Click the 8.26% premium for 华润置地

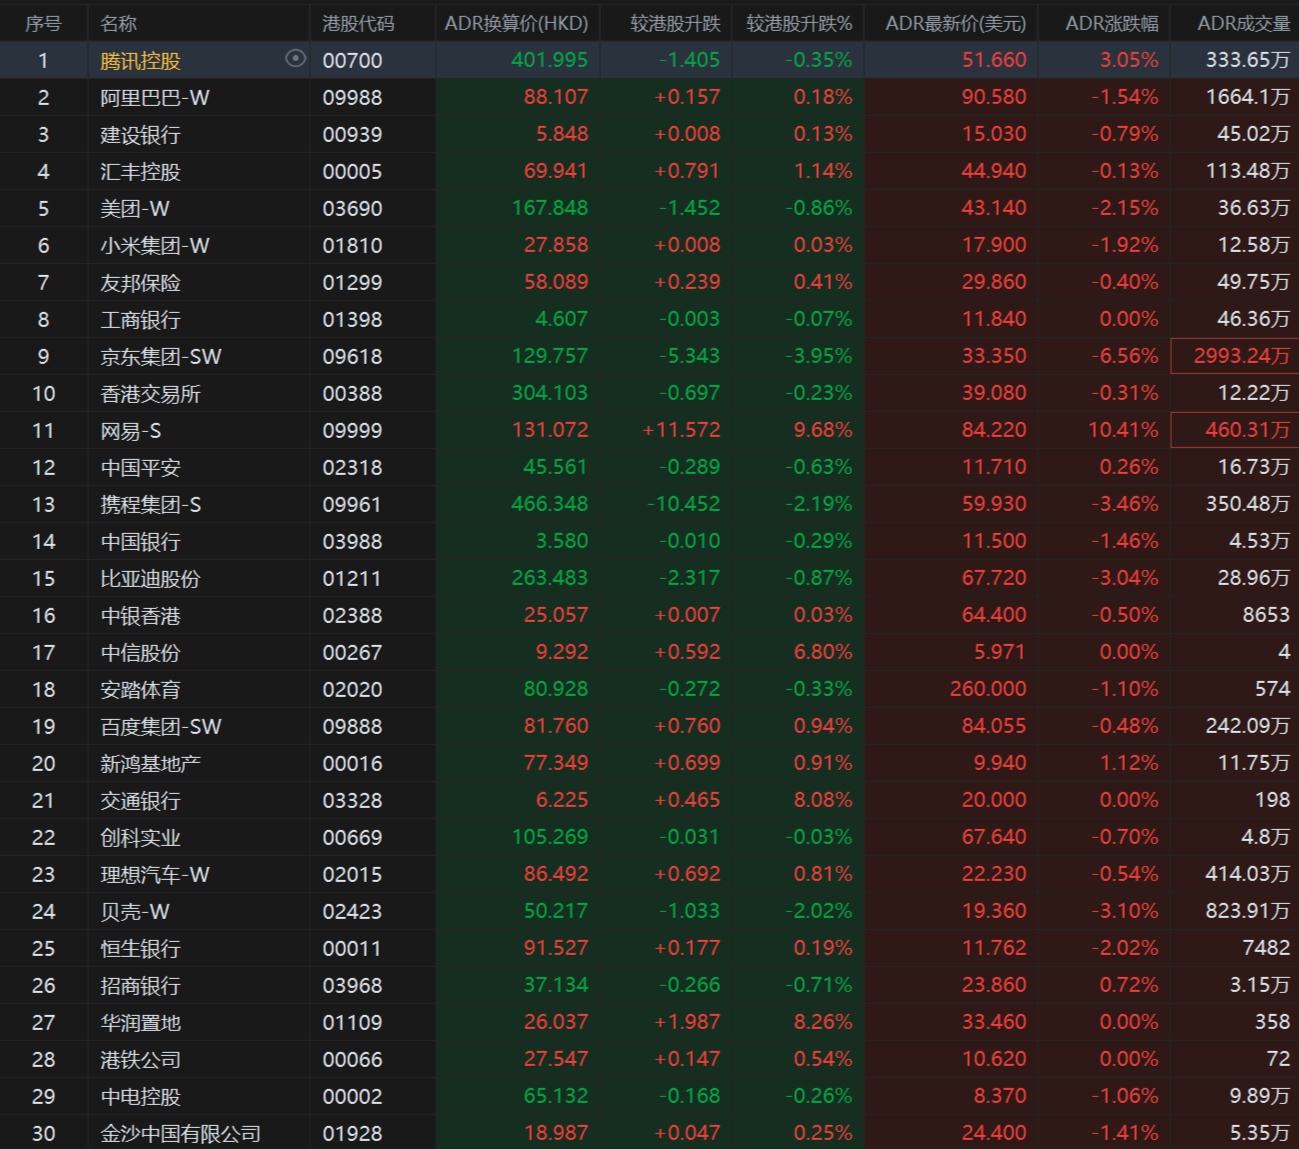823,1022
